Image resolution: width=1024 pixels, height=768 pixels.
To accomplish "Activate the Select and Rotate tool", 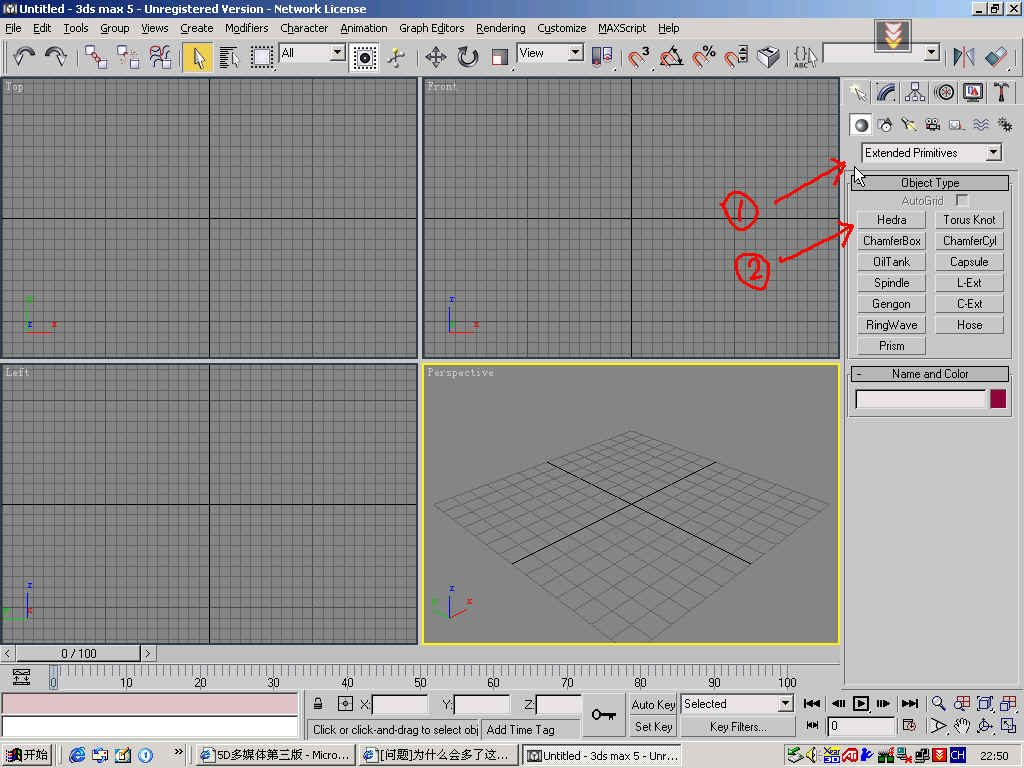I will click(468, 57).
